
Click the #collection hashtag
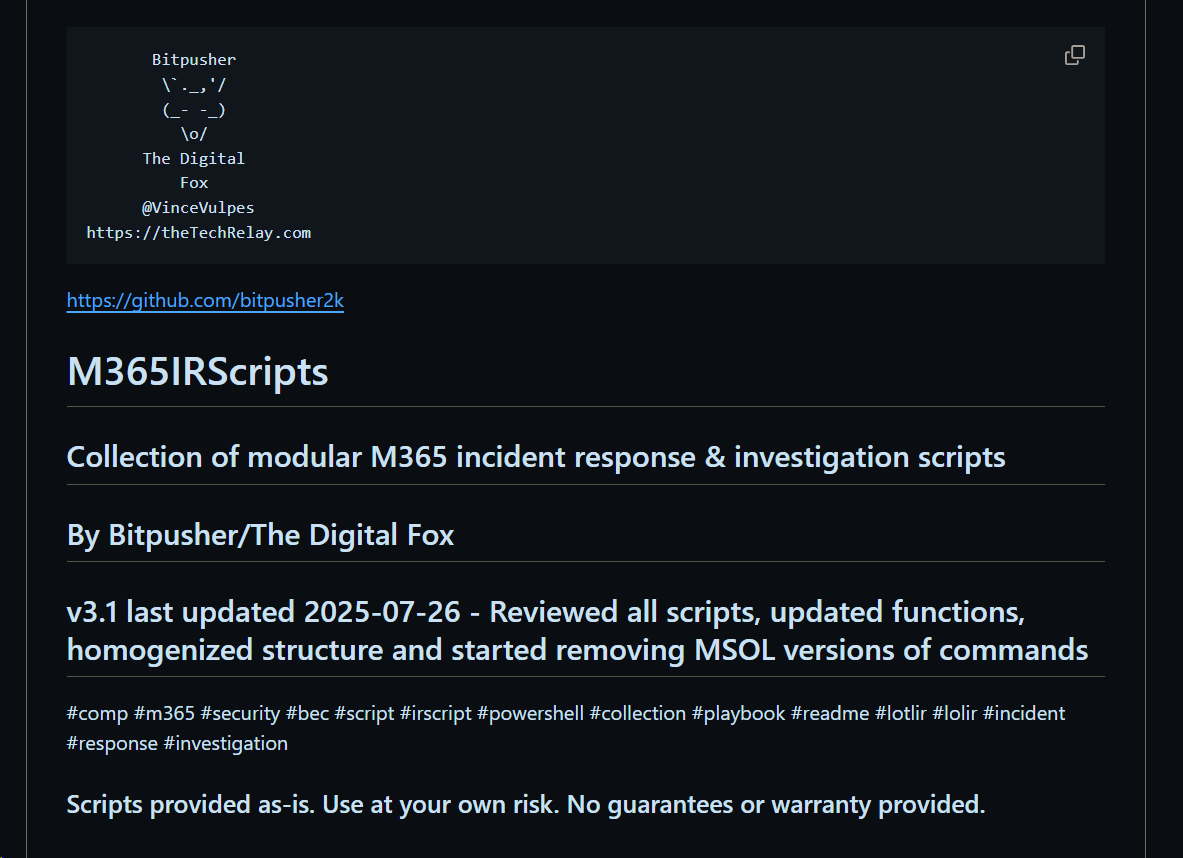pyautogui.click(x=637, y=713)
